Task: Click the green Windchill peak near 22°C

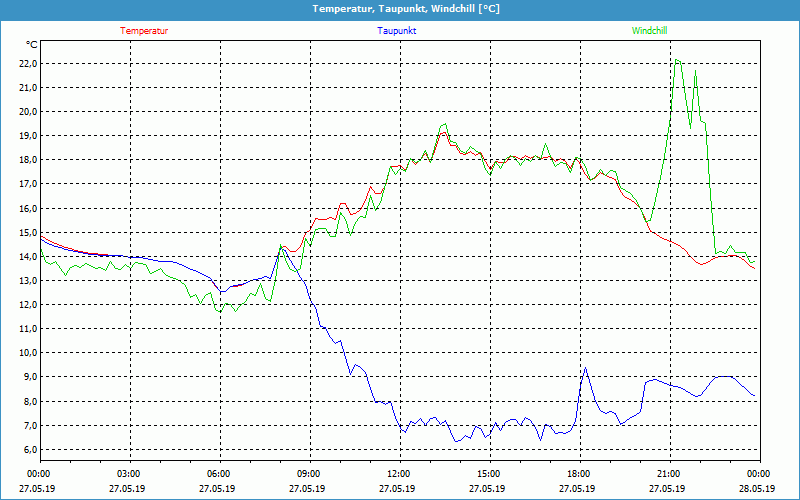Action: [677, 60]
